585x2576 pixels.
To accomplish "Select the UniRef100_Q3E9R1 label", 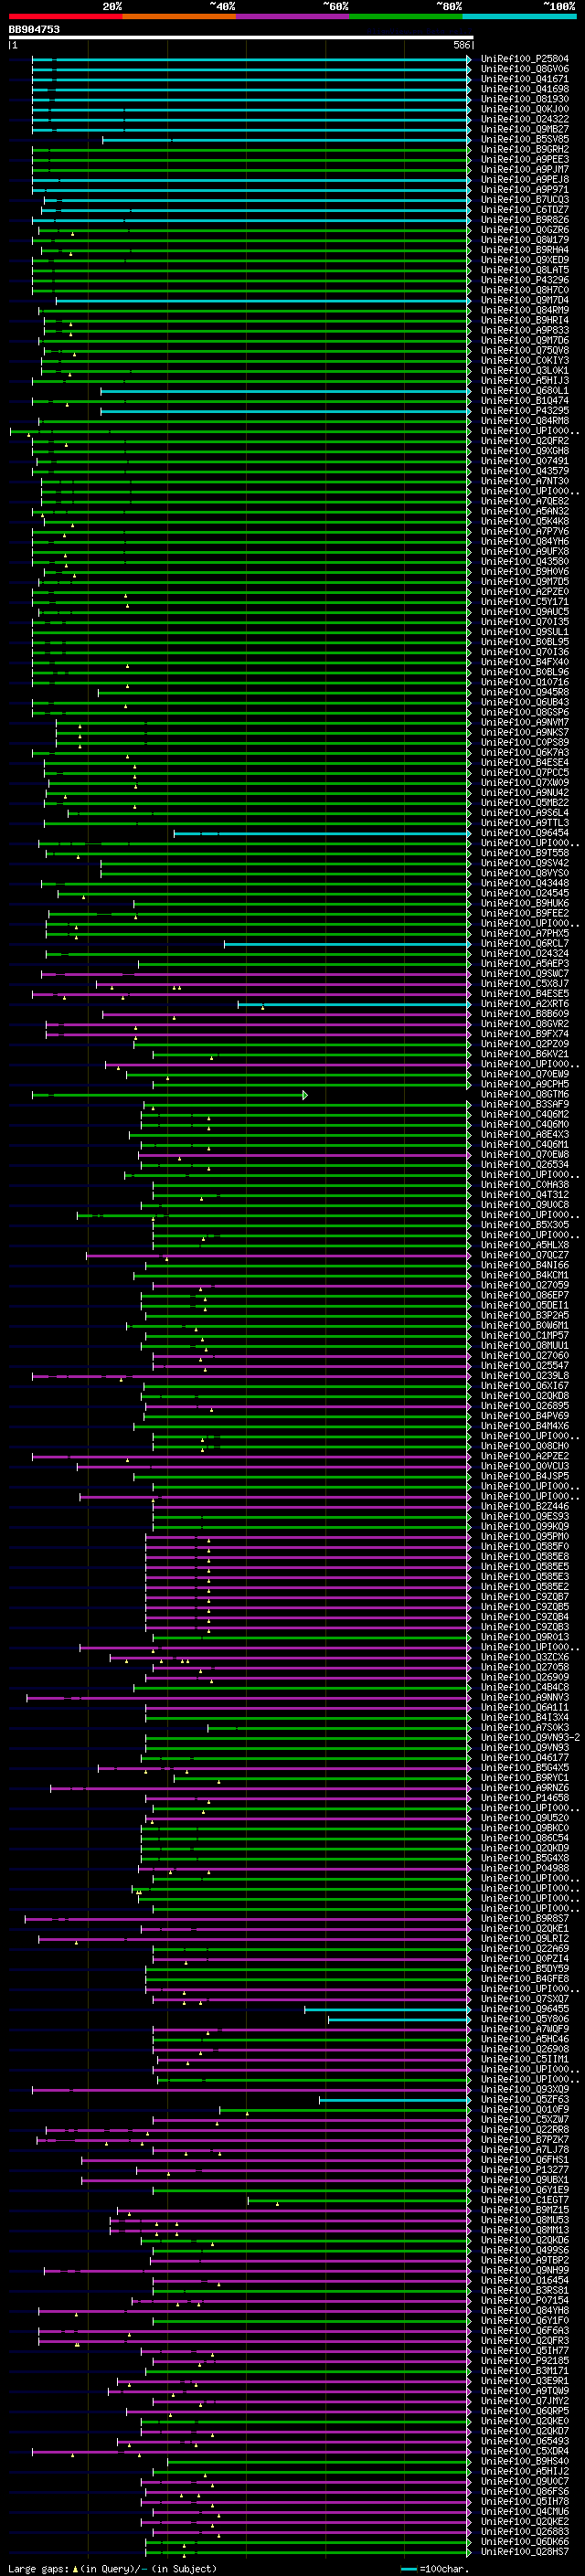I will click(524, 2381).
